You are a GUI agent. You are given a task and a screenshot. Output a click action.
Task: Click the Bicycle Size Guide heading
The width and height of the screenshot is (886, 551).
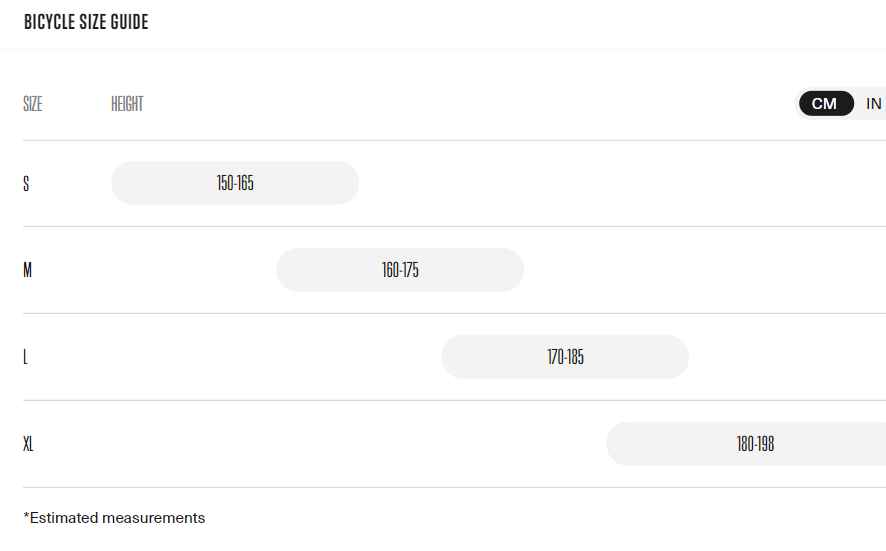[86, 22]
